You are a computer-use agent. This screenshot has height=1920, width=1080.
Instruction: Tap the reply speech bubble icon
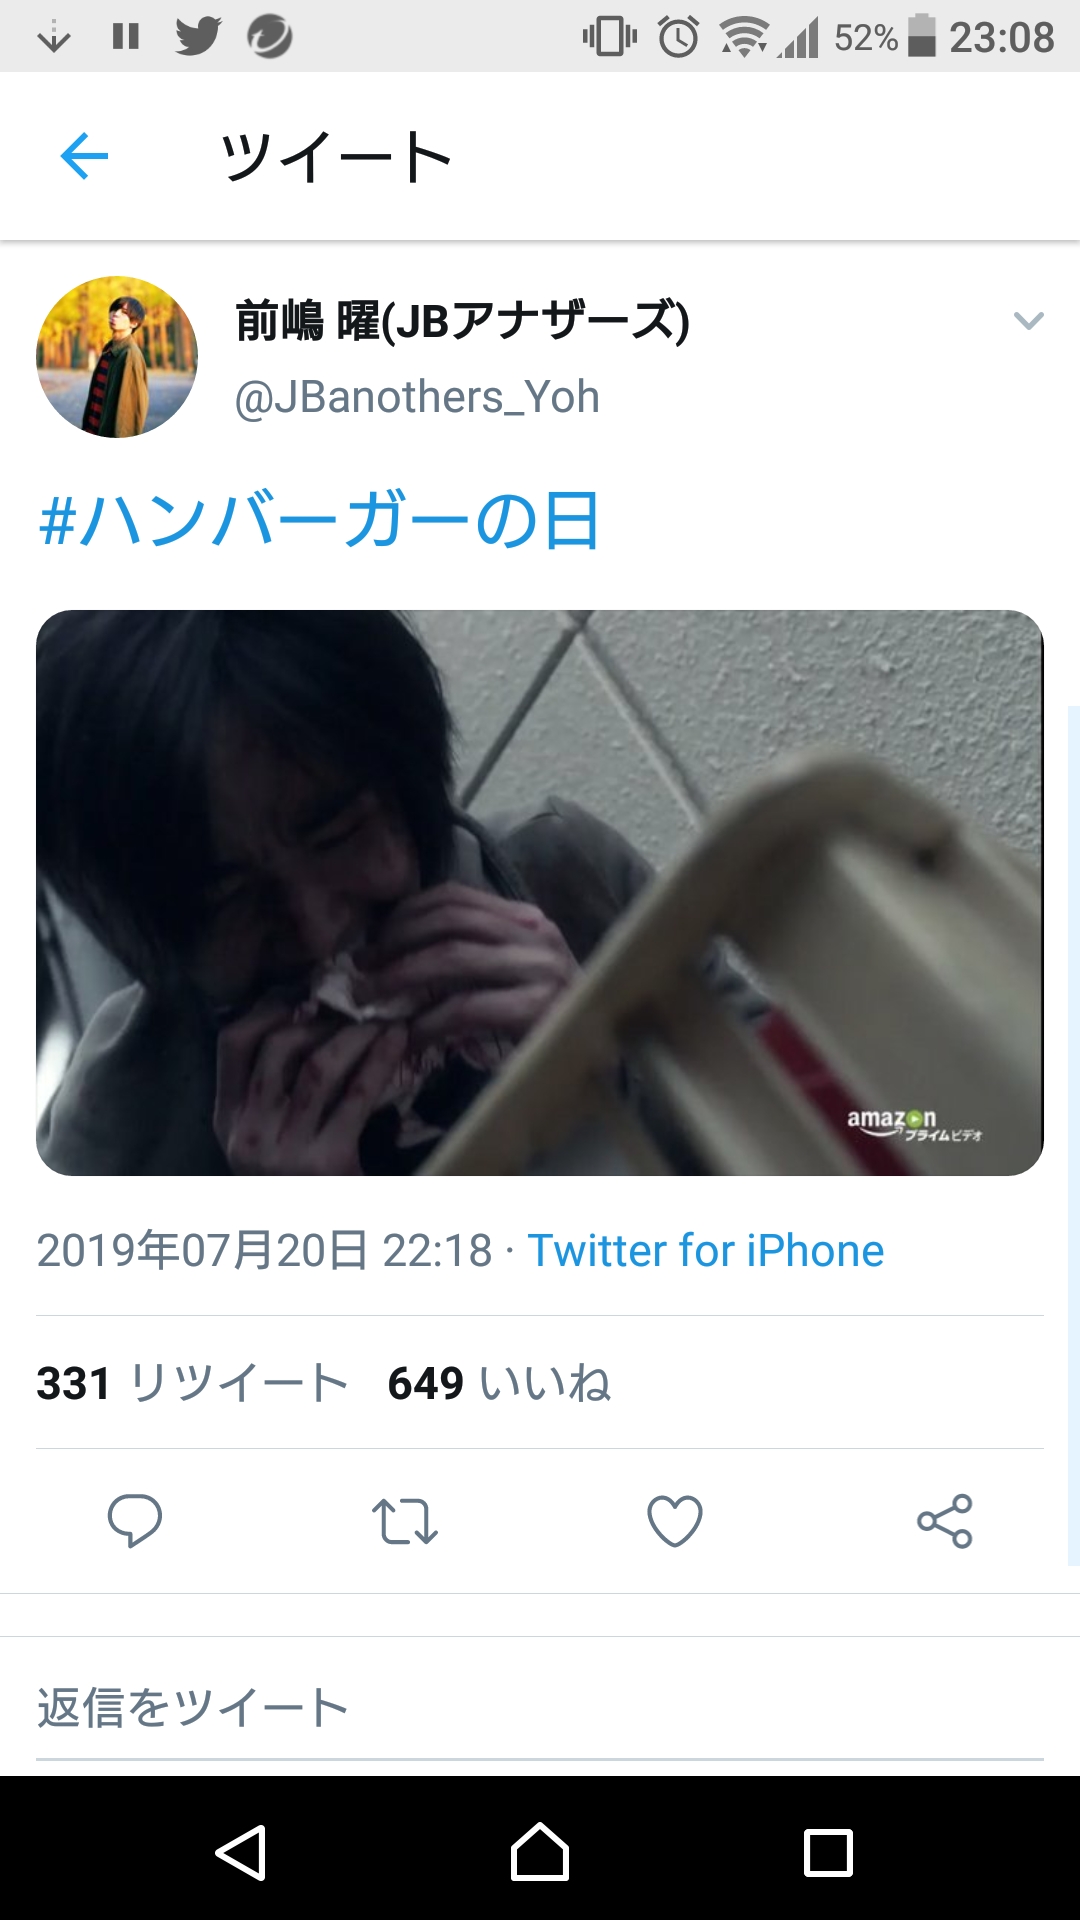[135, 1521]
